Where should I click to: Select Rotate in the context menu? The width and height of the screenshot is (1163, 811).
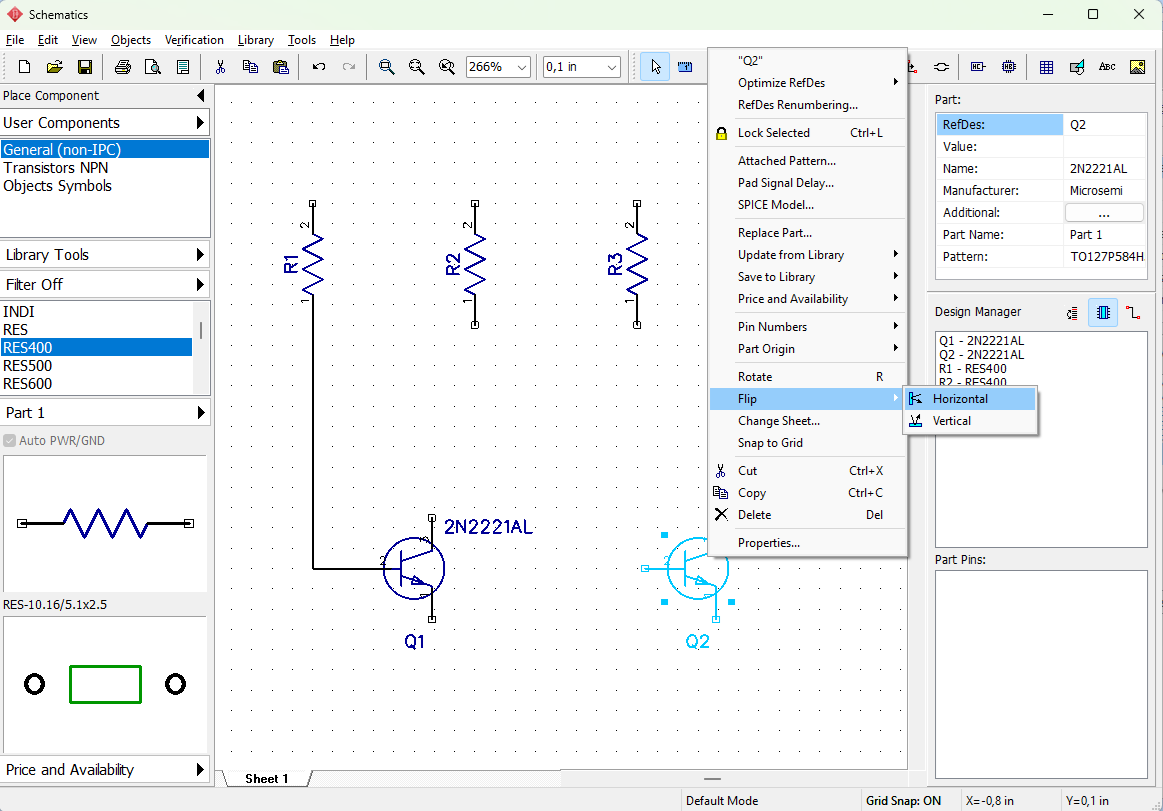pos(808,377)
